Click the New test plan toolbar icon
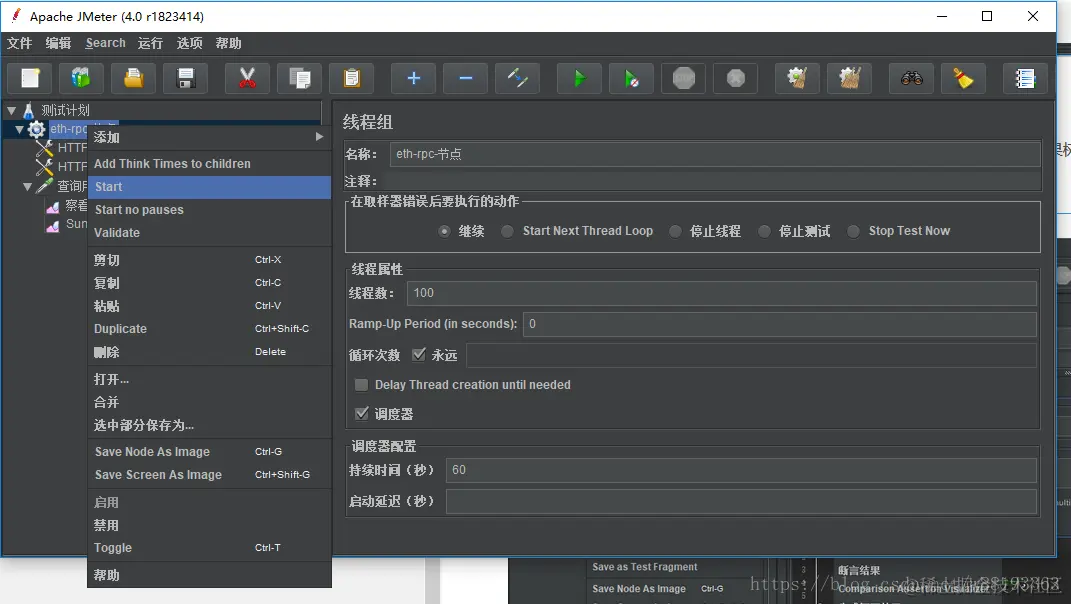This screenshot has width=1071, height=604. tap(29, 78)
